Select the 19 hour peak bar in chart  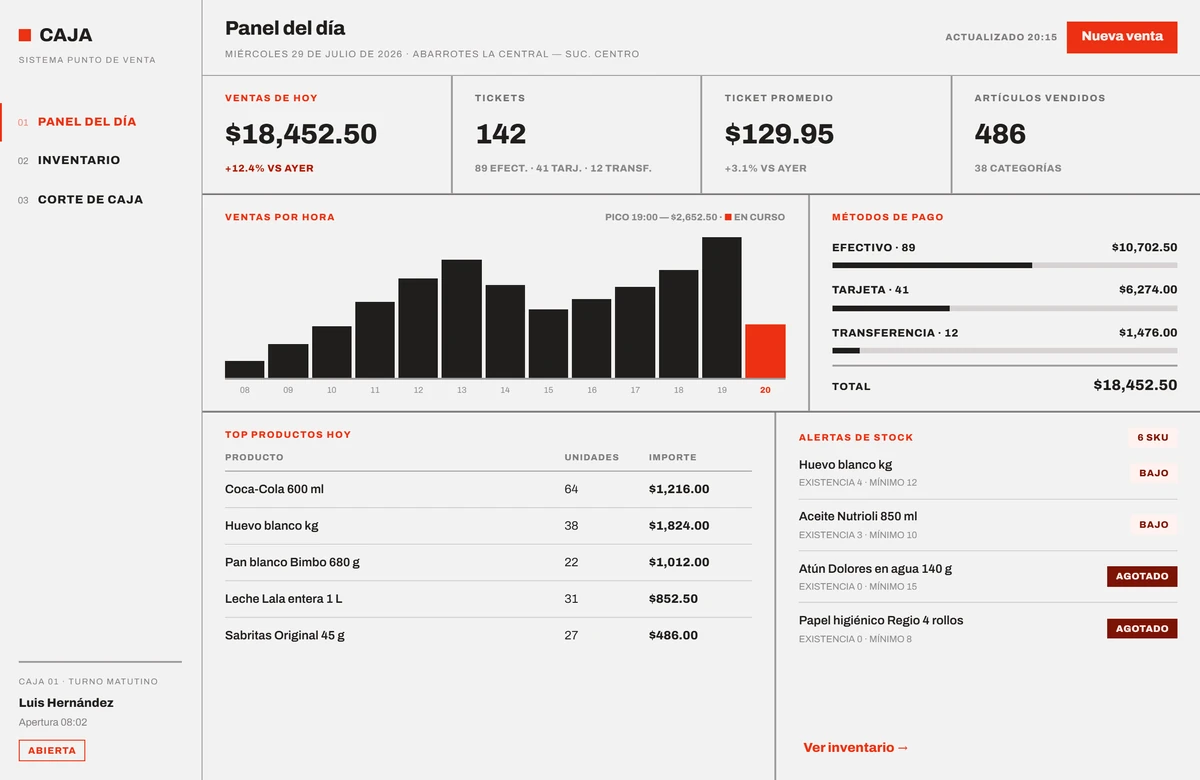pos(722,308)
